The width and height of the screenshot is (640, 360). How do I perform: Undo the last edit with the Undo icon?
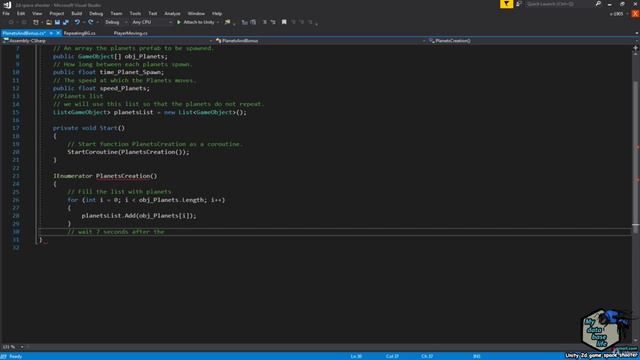click(x=77, y=22)
